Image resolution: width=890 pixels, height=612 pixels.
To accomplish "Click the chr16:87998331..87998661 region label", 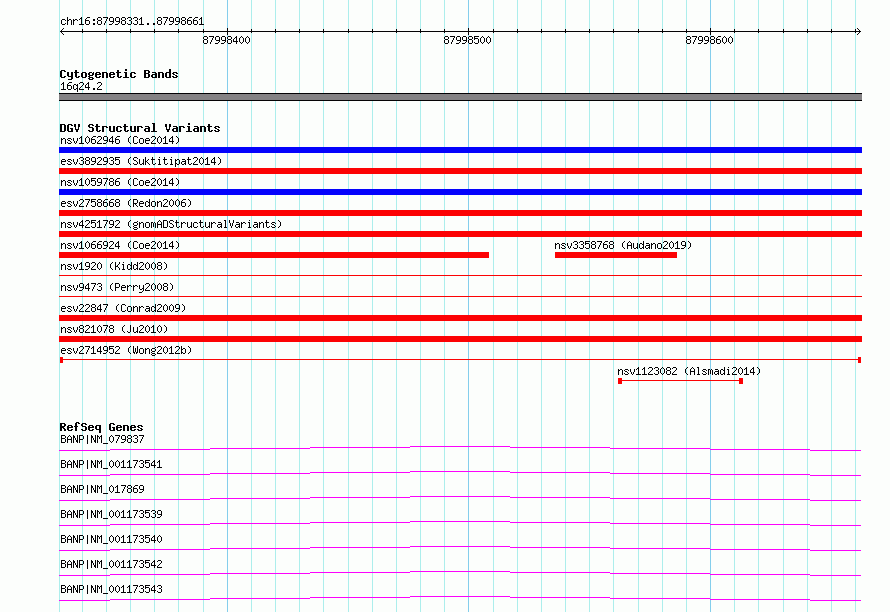I will pos(132,22).
